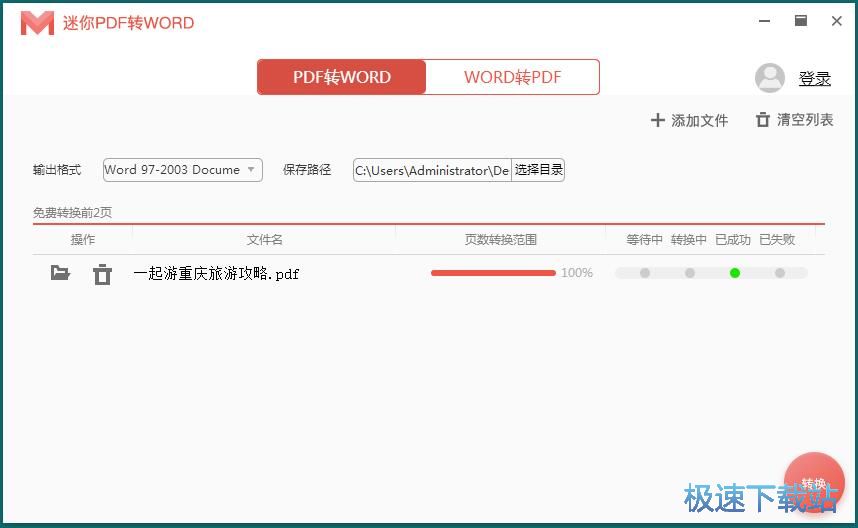The image size is (858, 528).
Task: Click the 添加文件 button text
Action: tap(699, 120)
